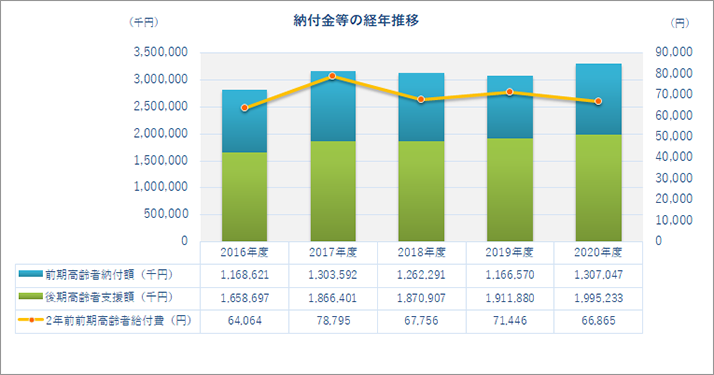Screen dimensions: 714x375
Task: Select the table cell 78,795
Action: coord(333,321)
